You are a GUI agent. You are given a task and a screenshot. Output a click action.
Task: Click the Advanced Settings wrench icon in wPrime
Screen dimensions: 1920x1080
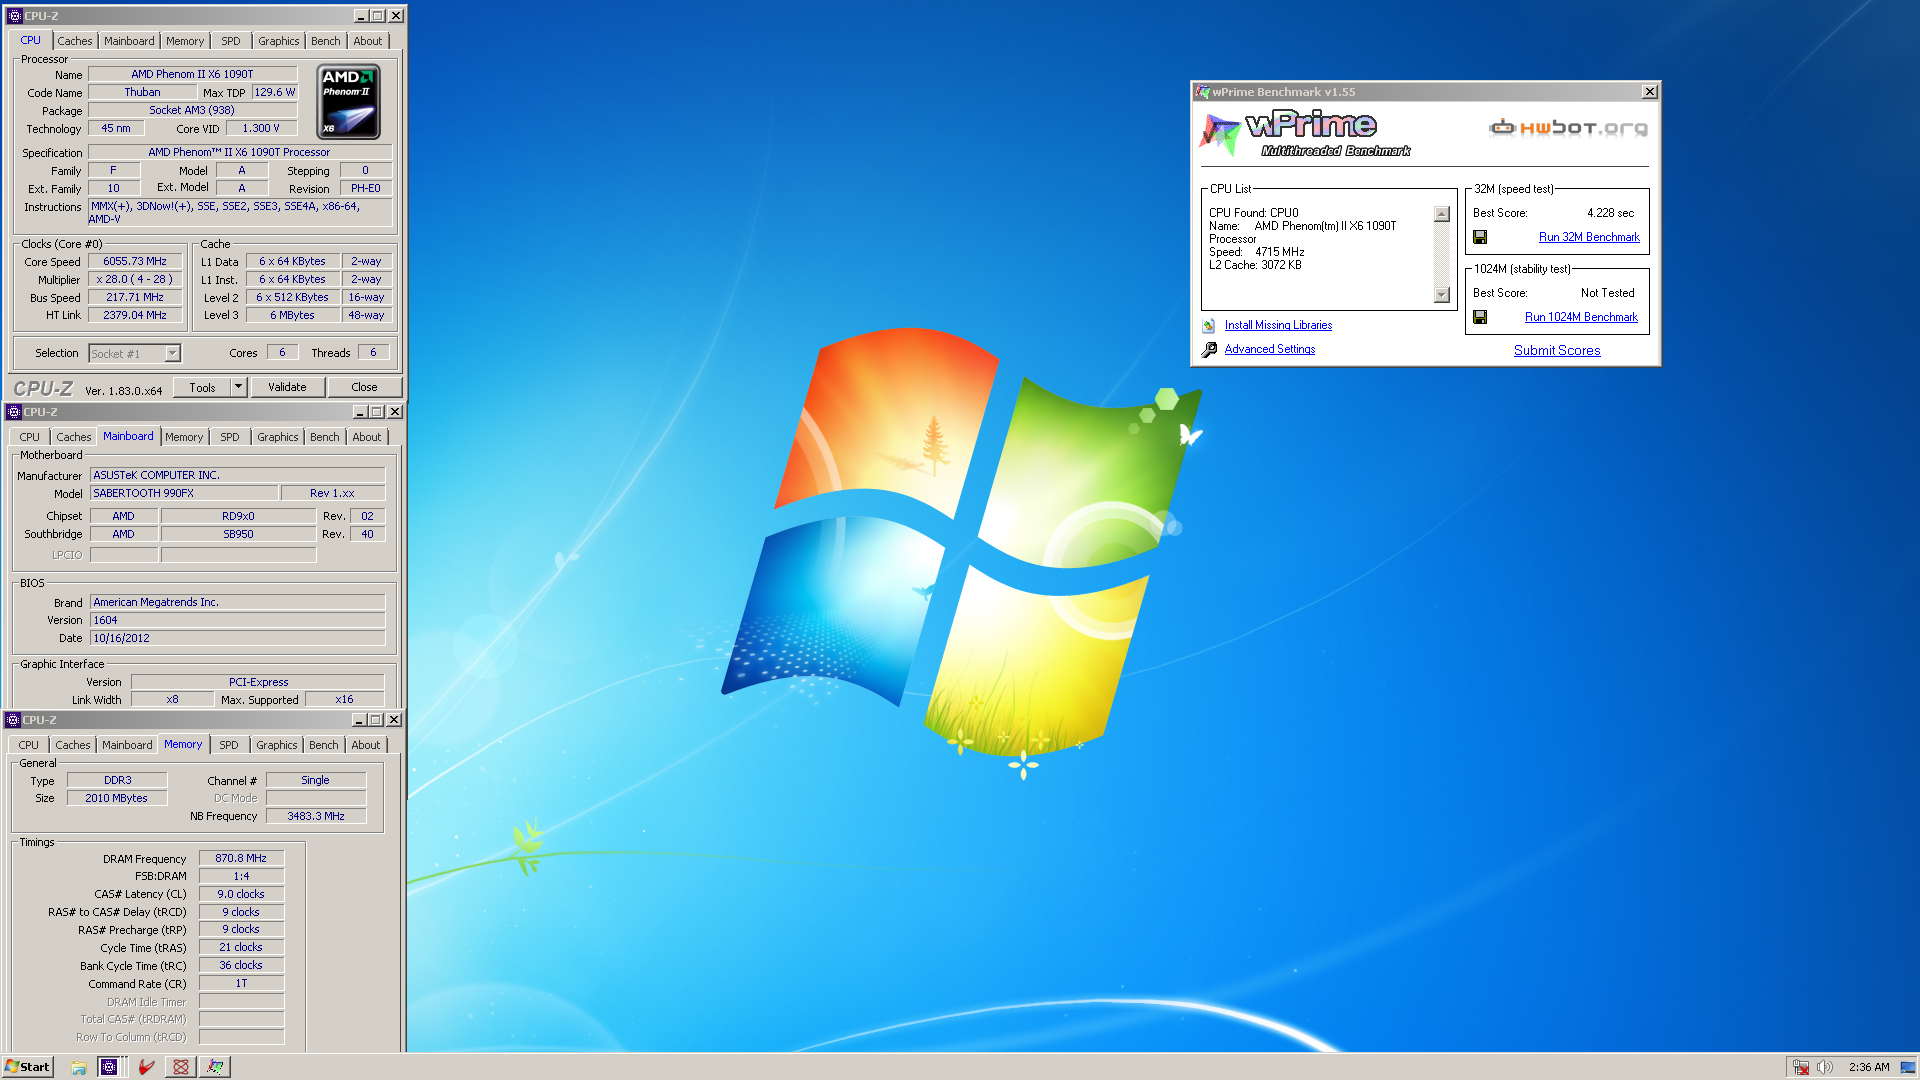[x=1209, y=349]
